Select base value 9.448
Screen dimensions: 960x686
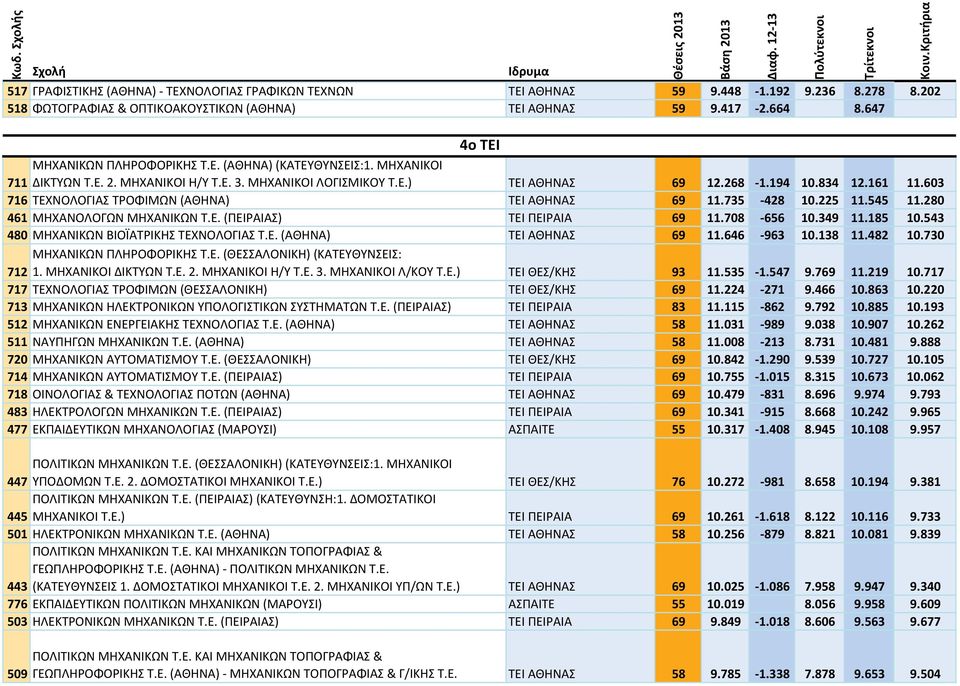pyautogui.click(x=726, y=91)
